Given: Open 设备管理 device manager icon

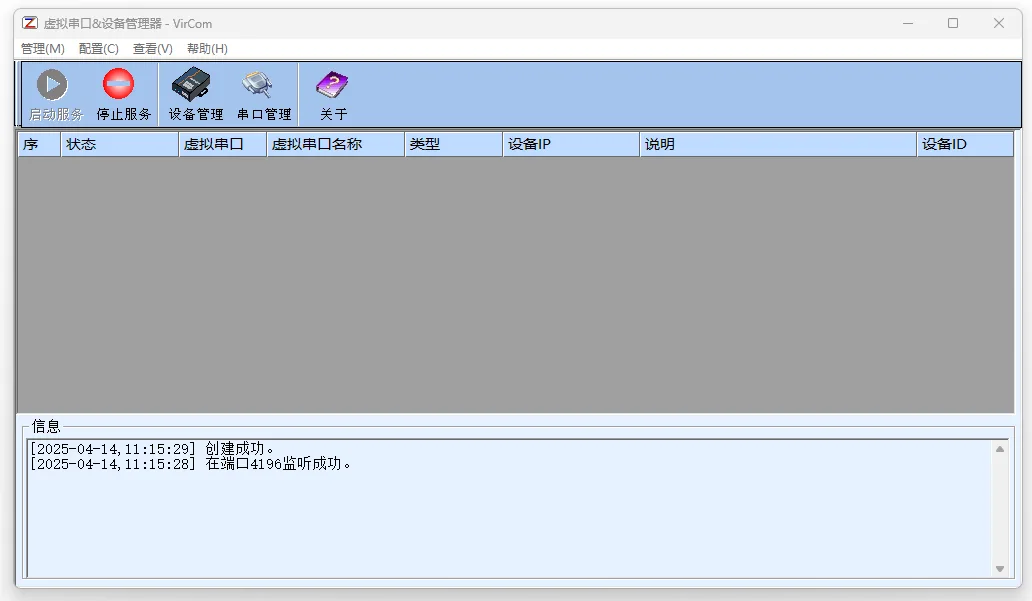Looking at the screenshot, I should tap(191, 85).
